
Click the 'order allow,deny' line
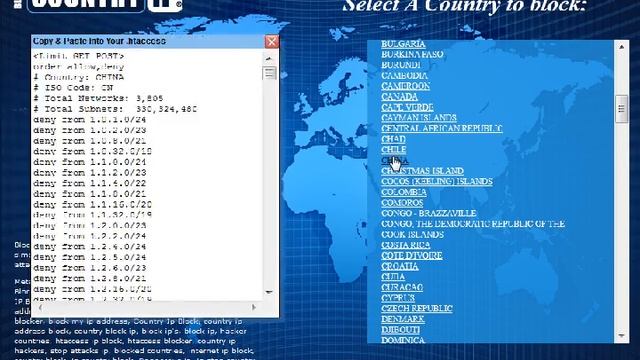[78, 67]
